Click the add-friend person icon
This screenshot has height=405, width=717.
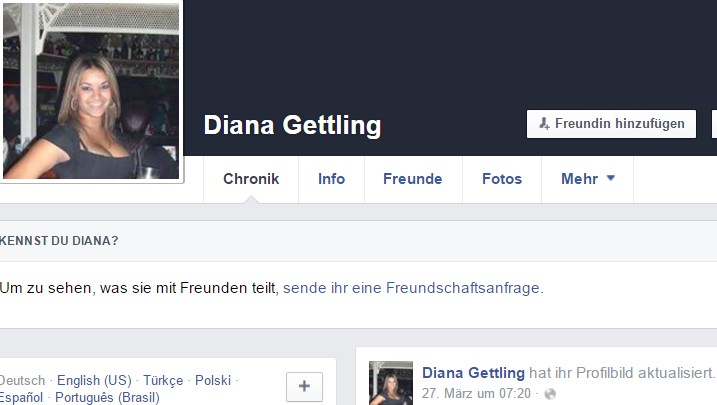coord(544,123)
